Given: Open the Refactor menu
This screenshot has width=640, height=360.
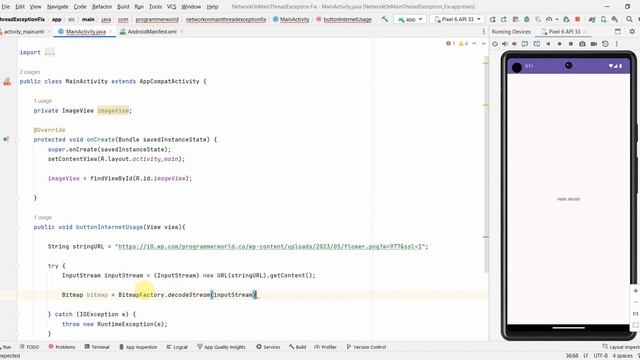Looking at the screenshot, I should pos(102,7).
